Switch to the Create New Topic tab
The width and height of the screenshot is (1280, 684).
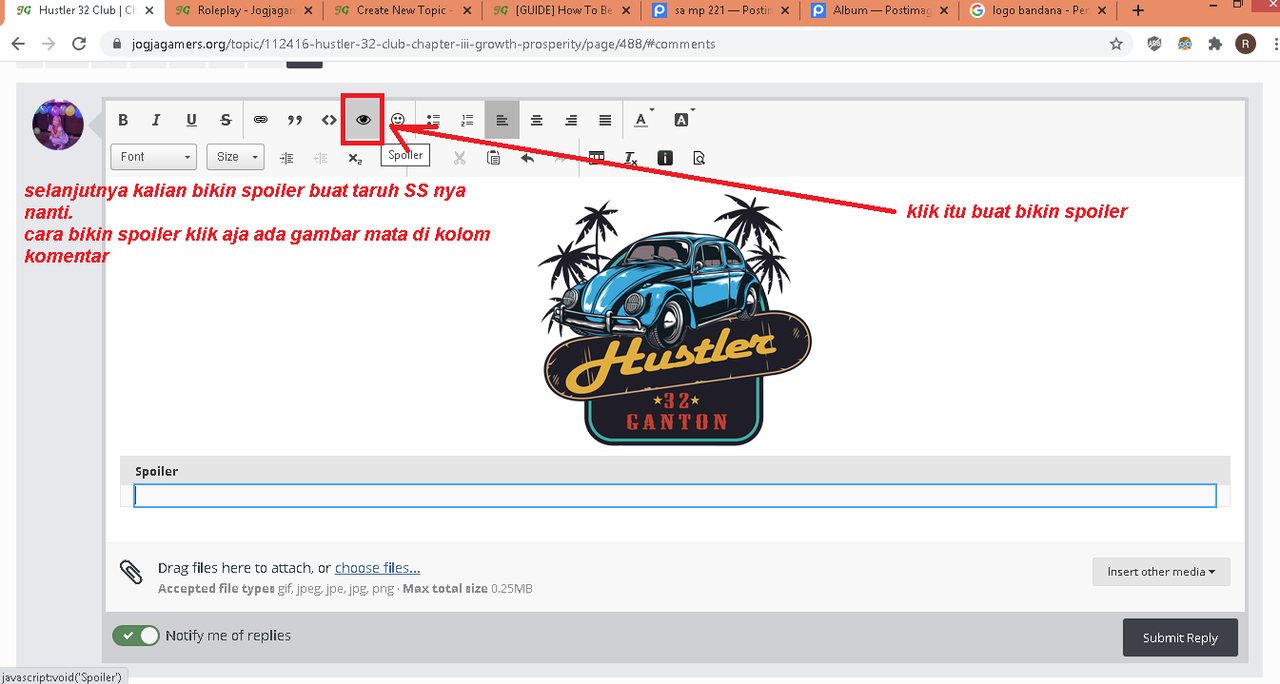pos(401,10)
